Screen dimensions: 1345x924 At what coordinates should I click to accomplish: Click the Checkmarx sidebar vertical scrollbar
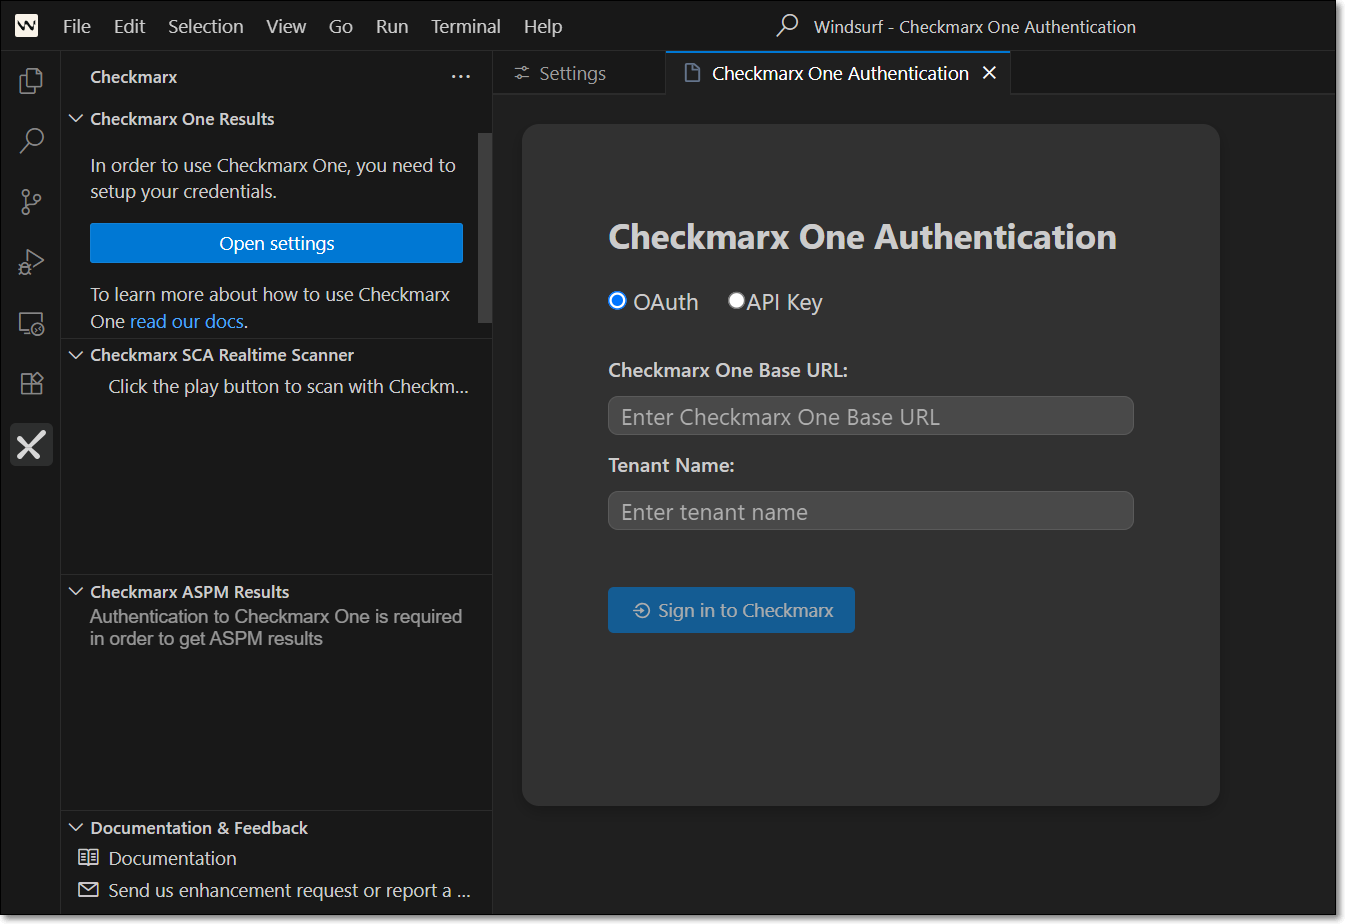coord(485,228)
